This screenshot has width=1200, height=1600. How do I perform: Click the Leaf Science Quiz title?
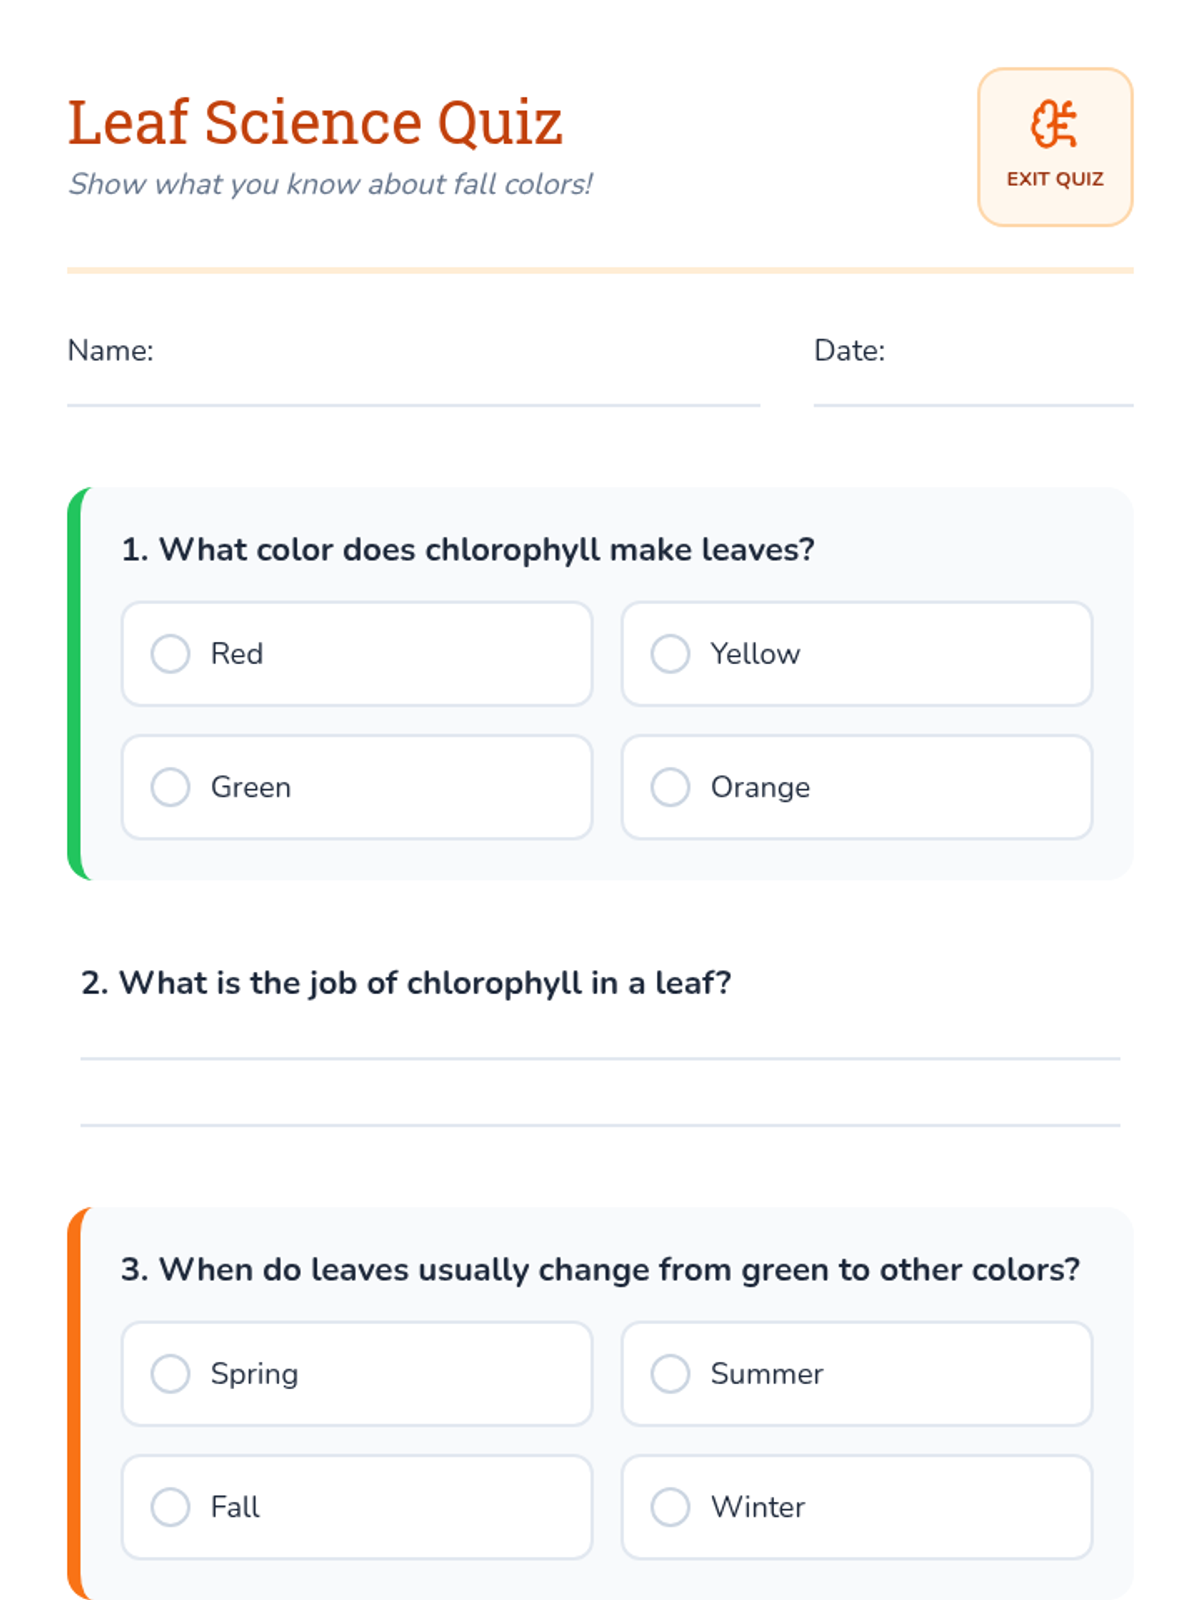click(315, 123)
